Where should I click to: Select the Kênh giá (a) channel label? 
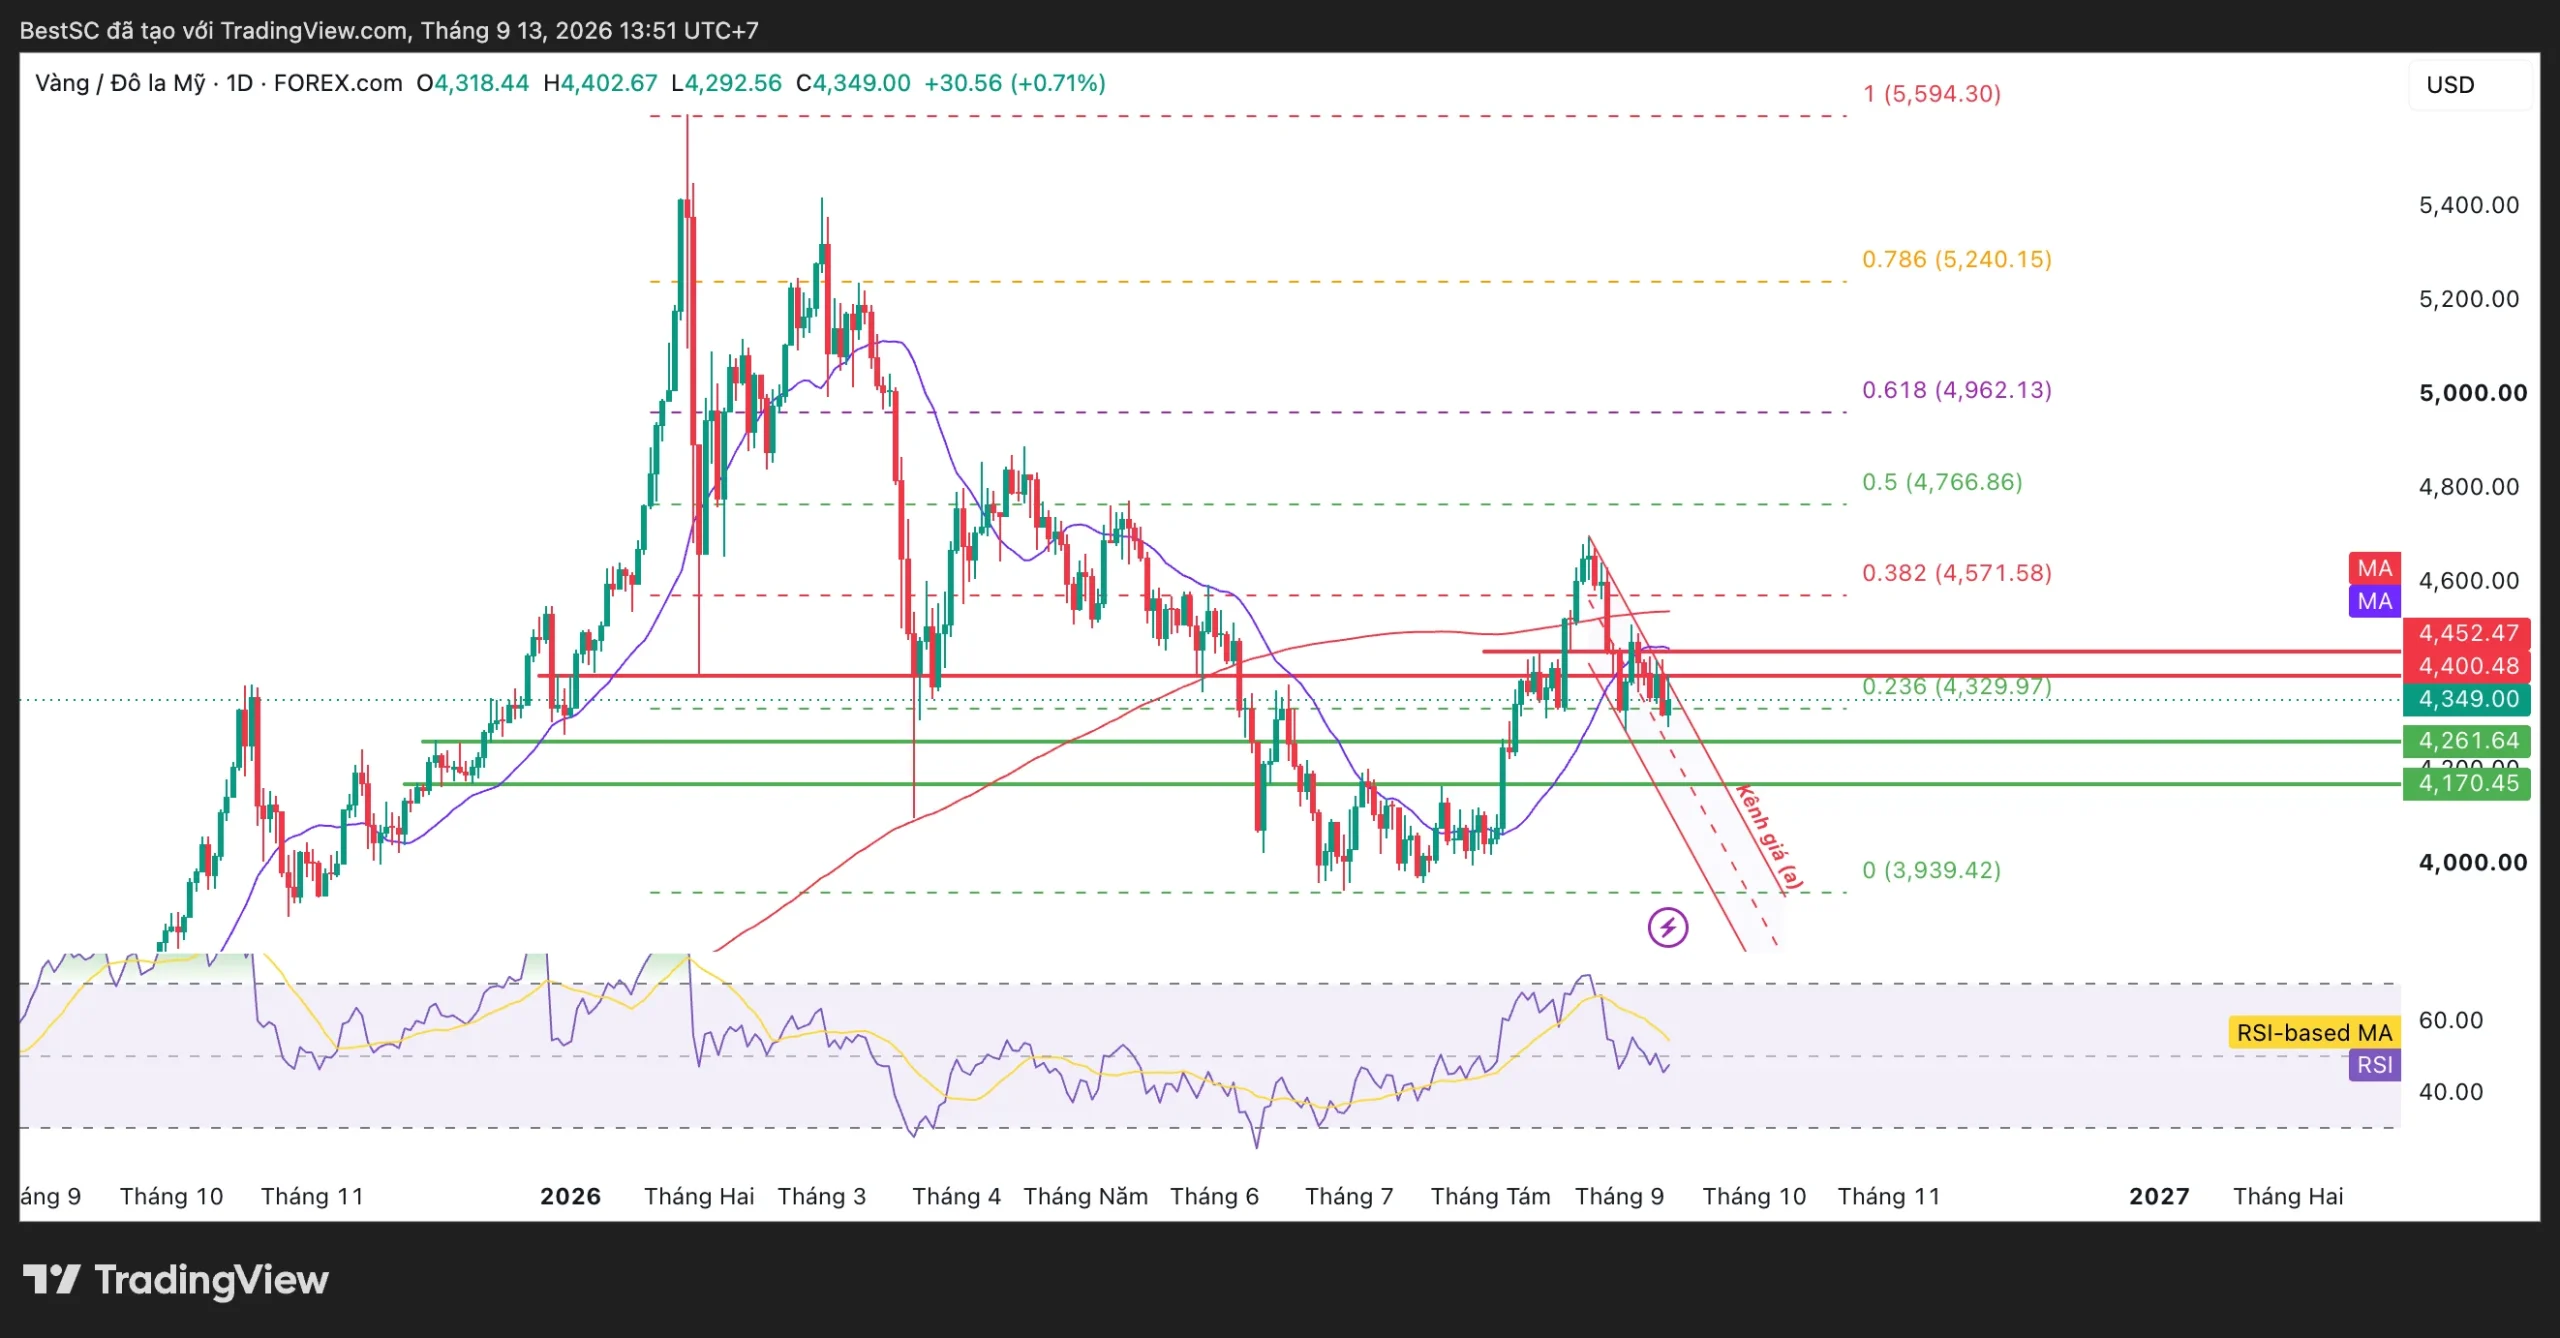(x=1769, y=838)
